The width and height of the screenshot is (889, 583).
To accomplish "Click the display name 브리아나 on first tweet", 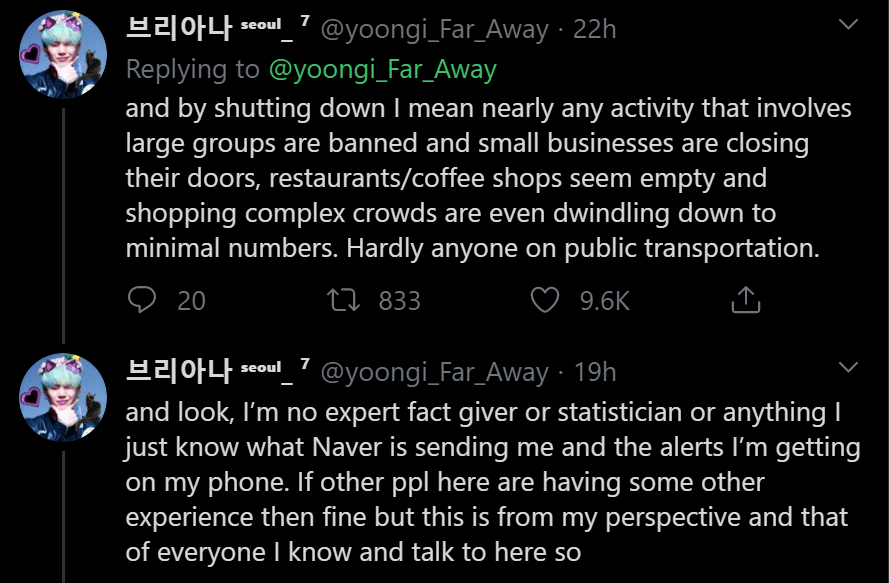I will (179, 28).
